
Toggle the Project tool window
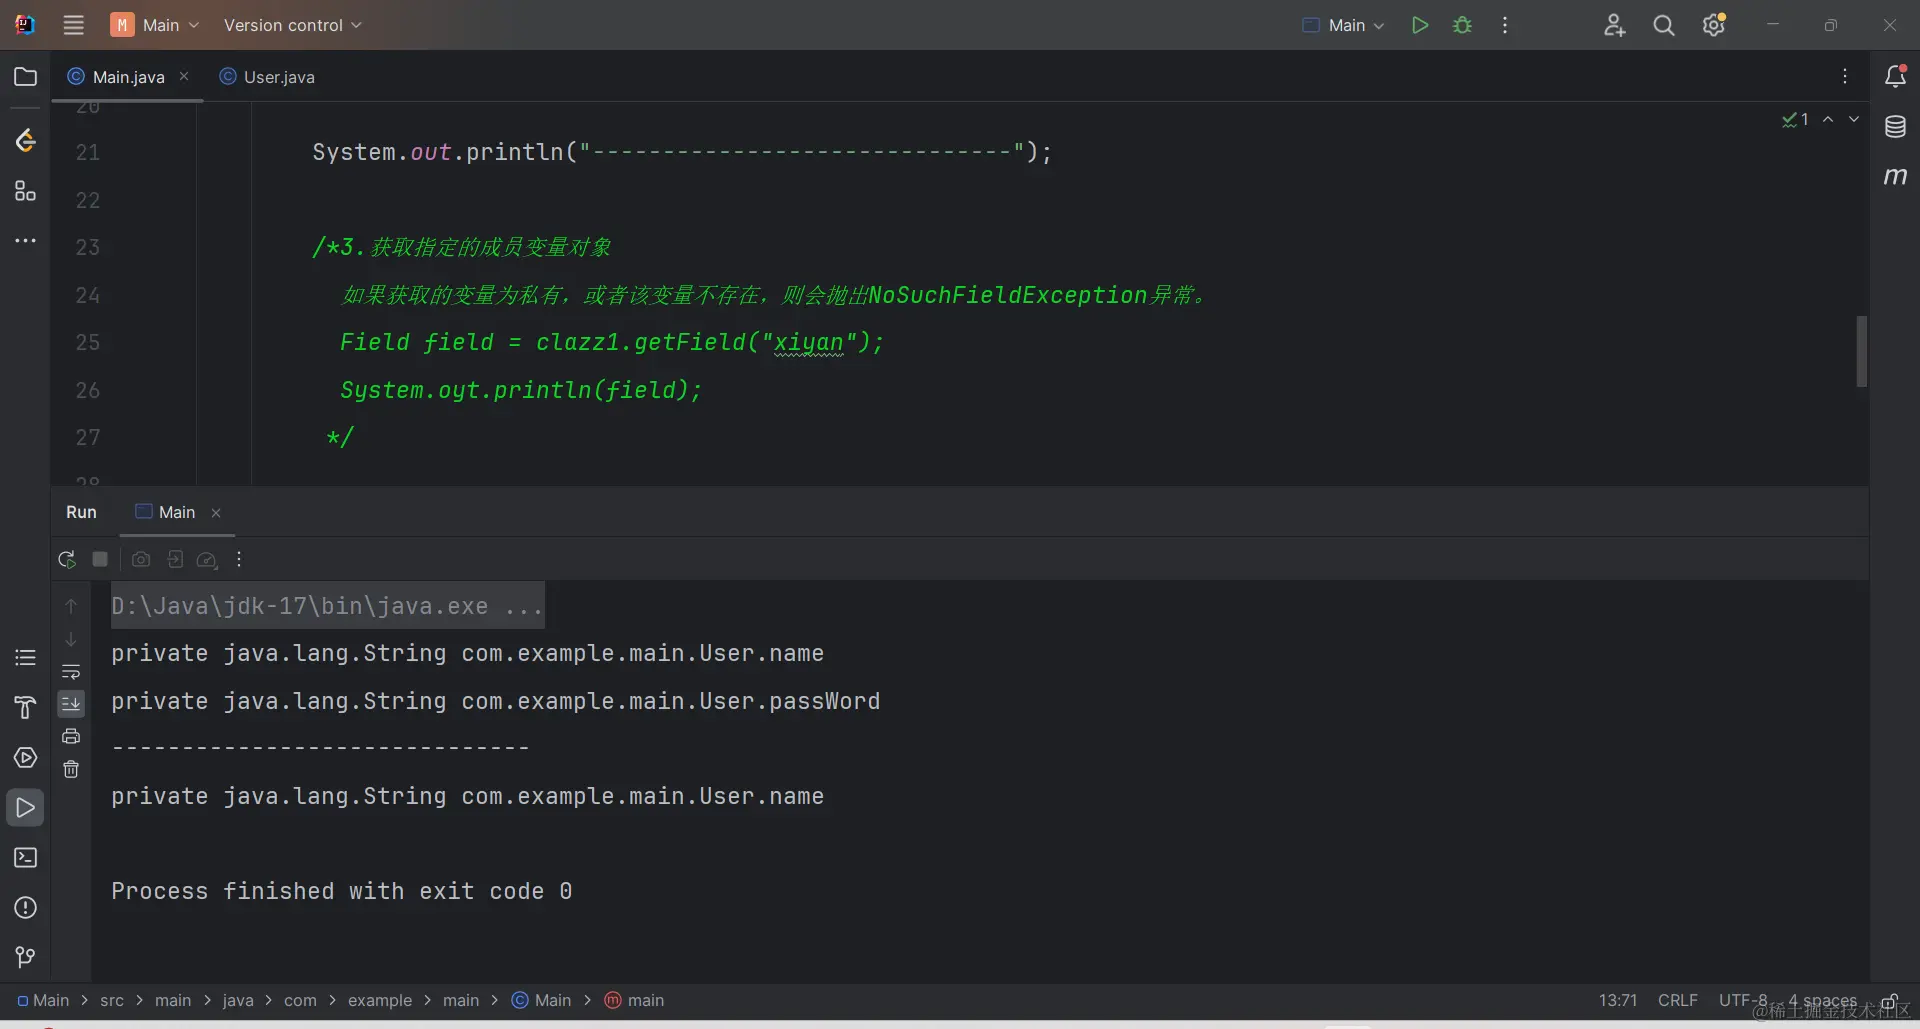coord(25,77)
